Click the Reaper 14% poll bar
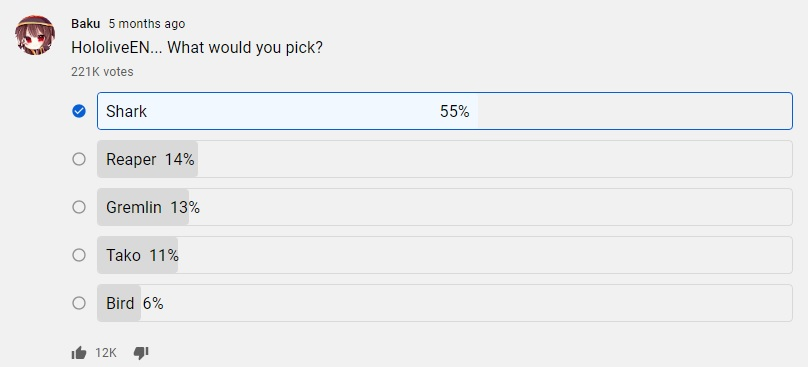The width and height of the screenshot is (808, 367). (445, 159)
